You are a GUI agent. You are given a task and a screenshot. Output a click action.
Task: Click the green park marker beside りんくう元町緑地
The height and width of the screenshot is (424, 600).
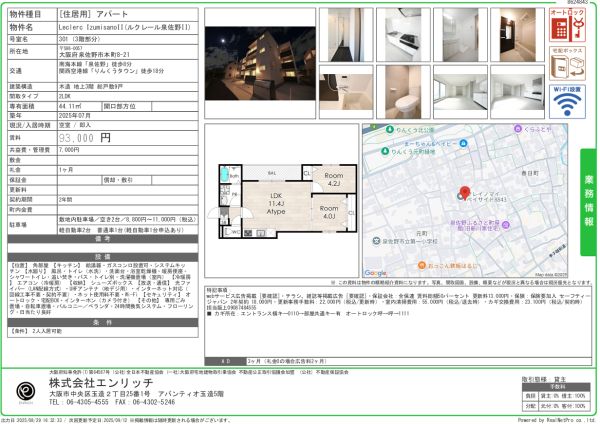385,151
